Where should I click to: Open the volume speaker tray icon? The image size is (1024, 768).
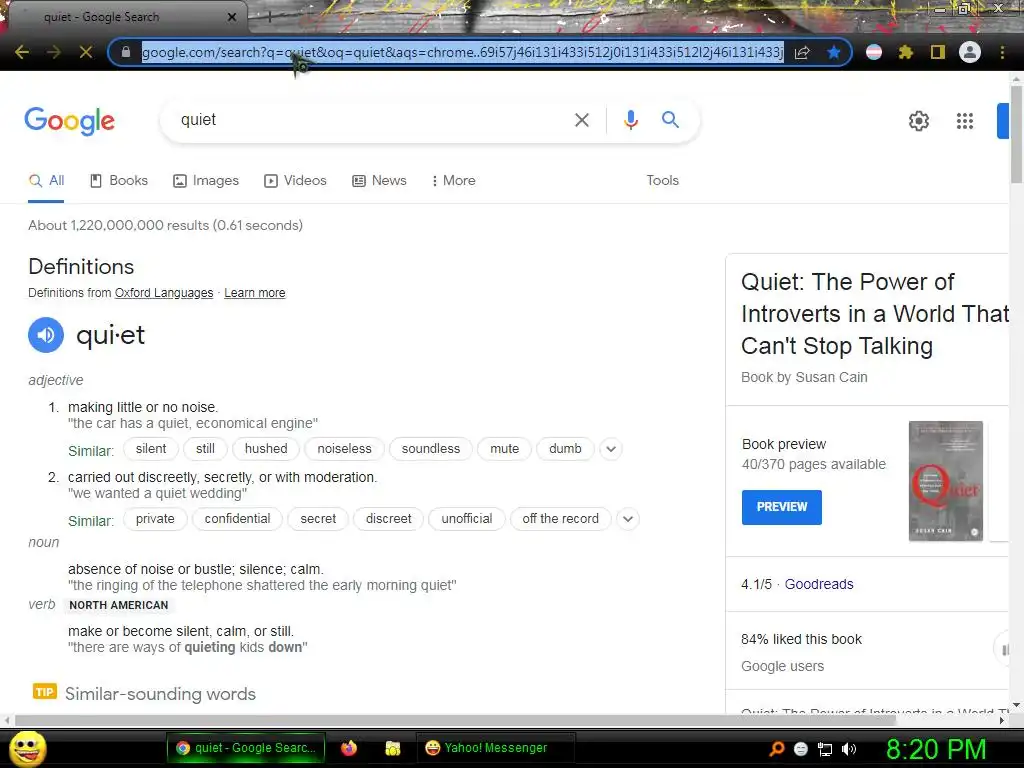click(x=849, y=749)
